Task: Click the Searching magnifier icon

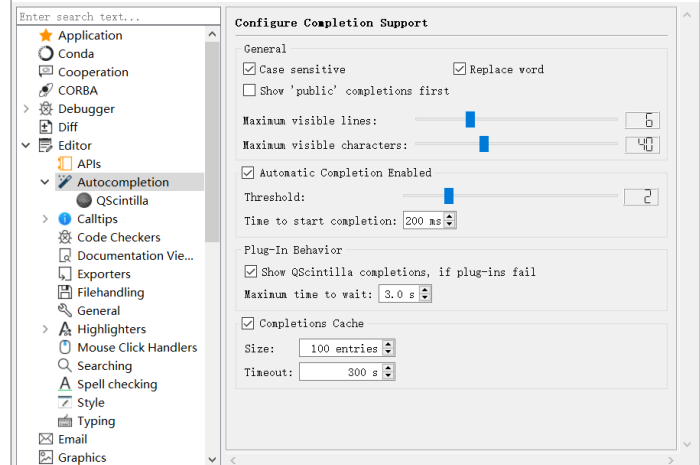Action: coord(65,365)
